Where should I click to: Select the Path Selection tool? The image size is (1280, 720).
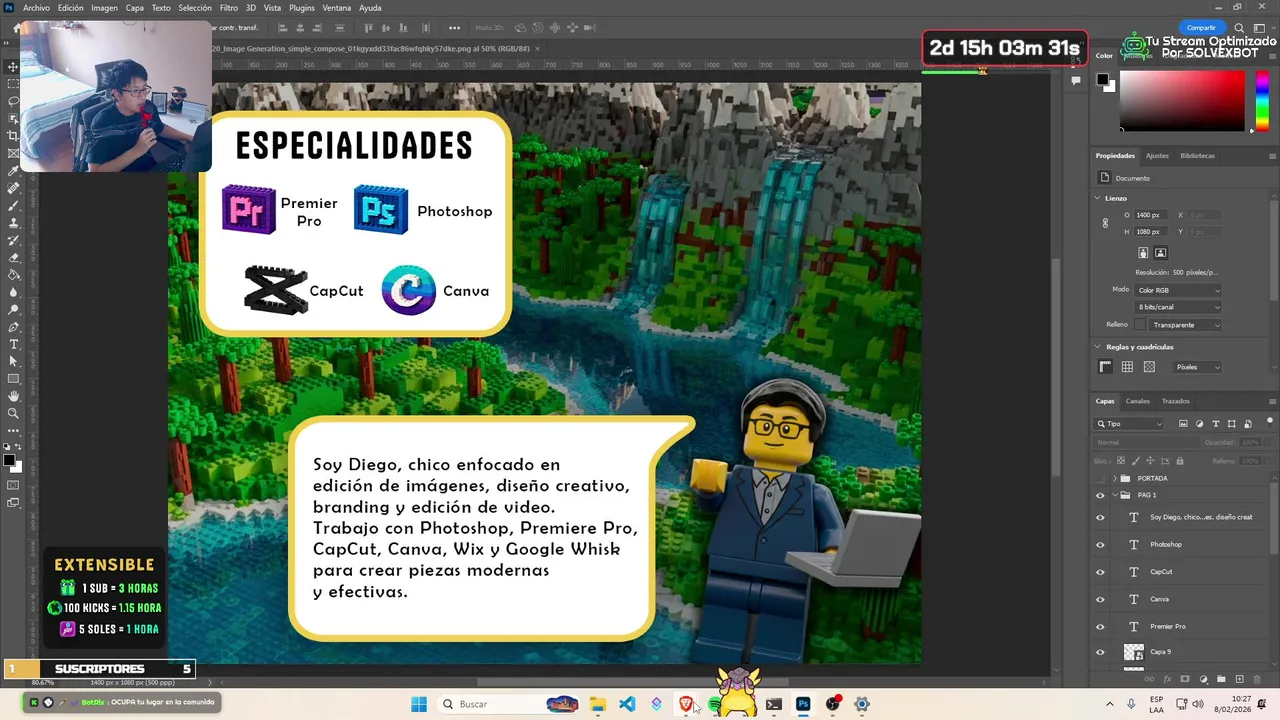(x=13, y=361)
